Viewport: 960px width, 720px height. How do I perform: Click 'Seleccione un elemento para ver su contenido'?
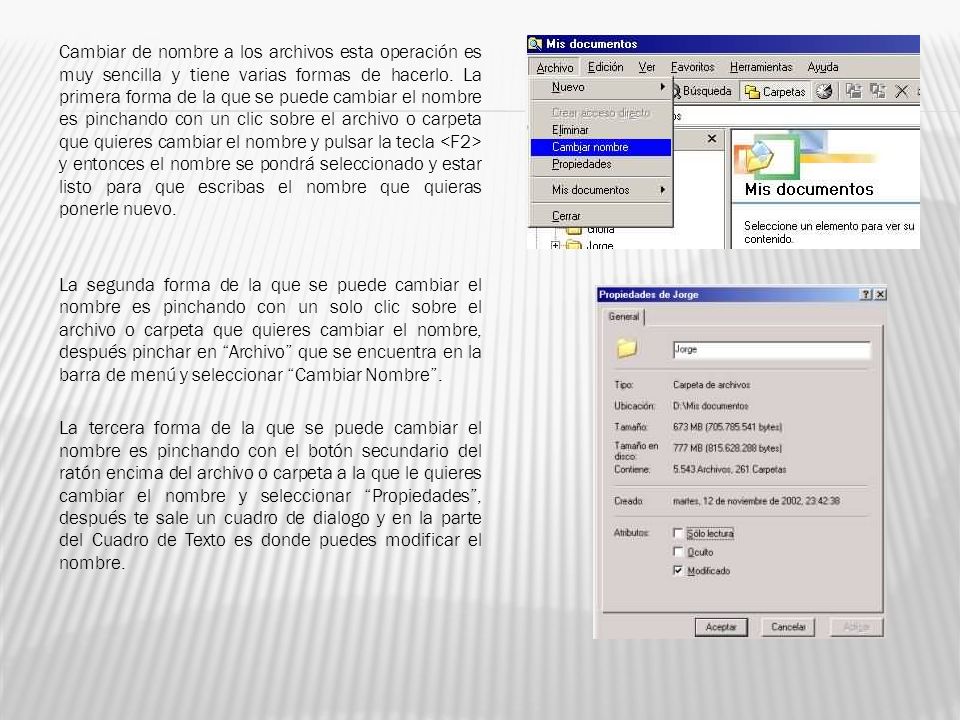click(829, 232)
